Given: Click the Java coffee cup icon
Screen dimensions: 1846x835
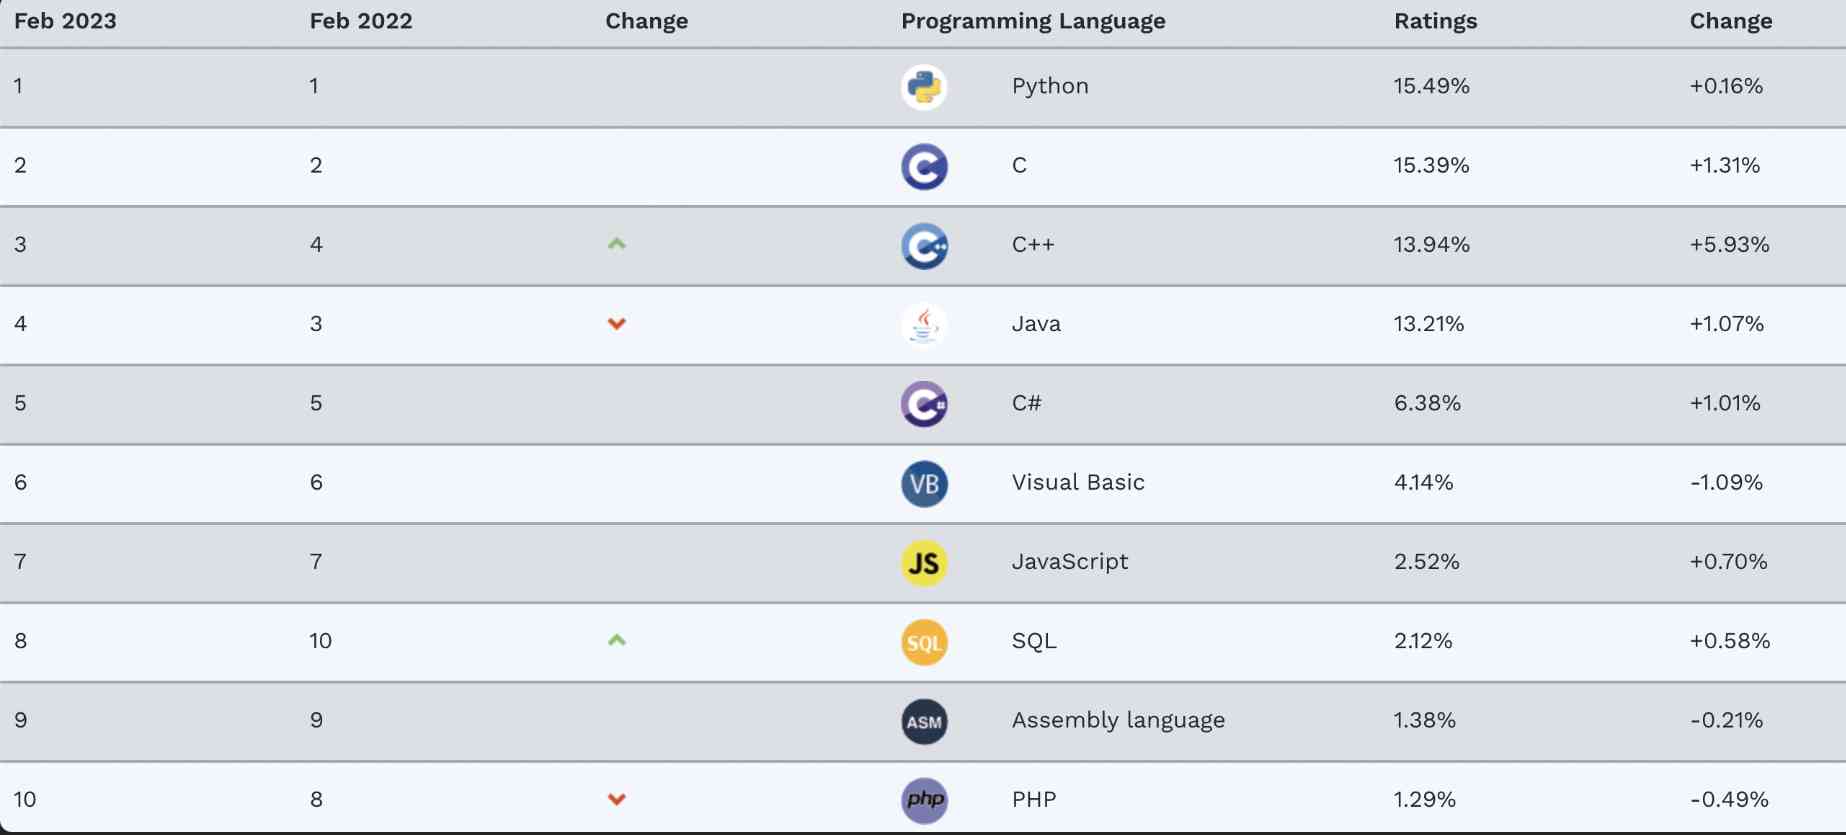Looking at the screenshot, I should [x=924, y=325].
